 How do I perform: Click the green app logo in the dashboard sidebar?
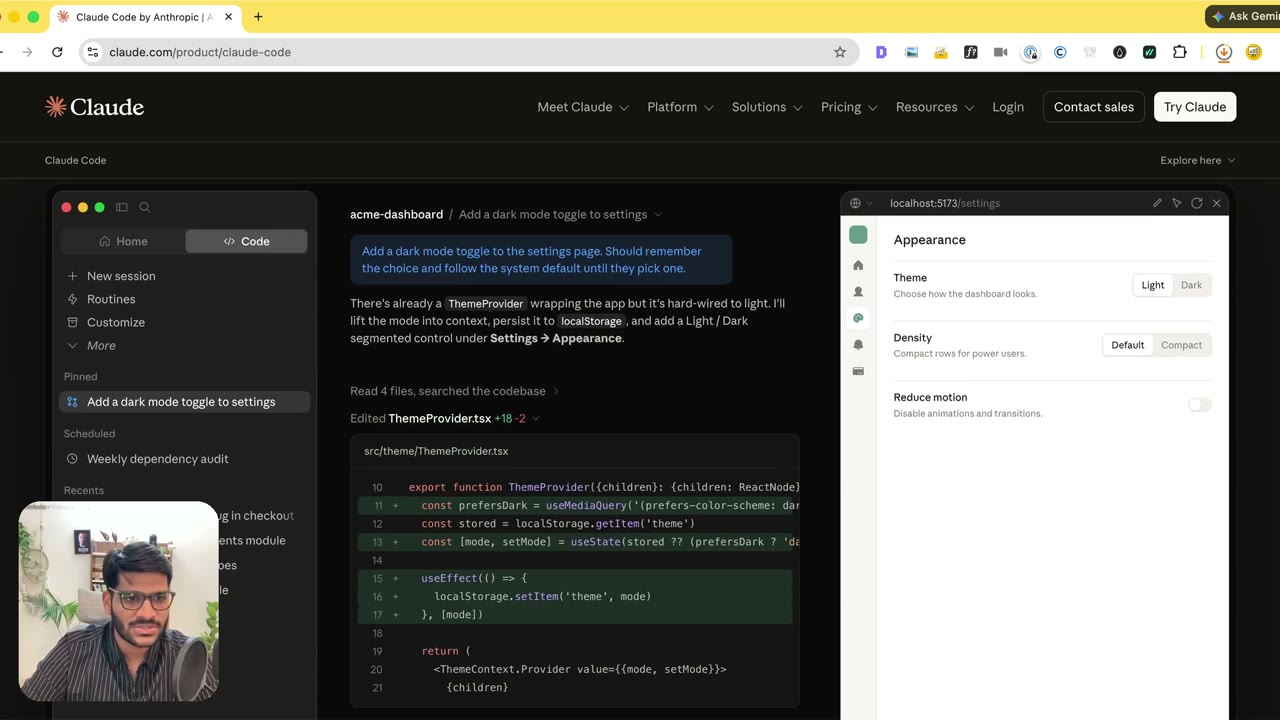click(x=858, y=235)
